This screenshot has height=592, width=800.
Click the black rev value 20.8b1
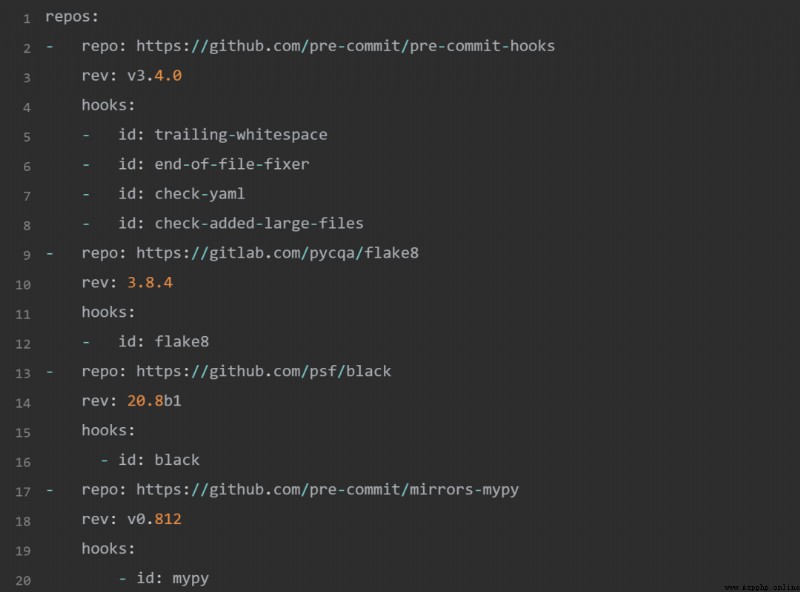pyautogui.click(x=154, y=401)
